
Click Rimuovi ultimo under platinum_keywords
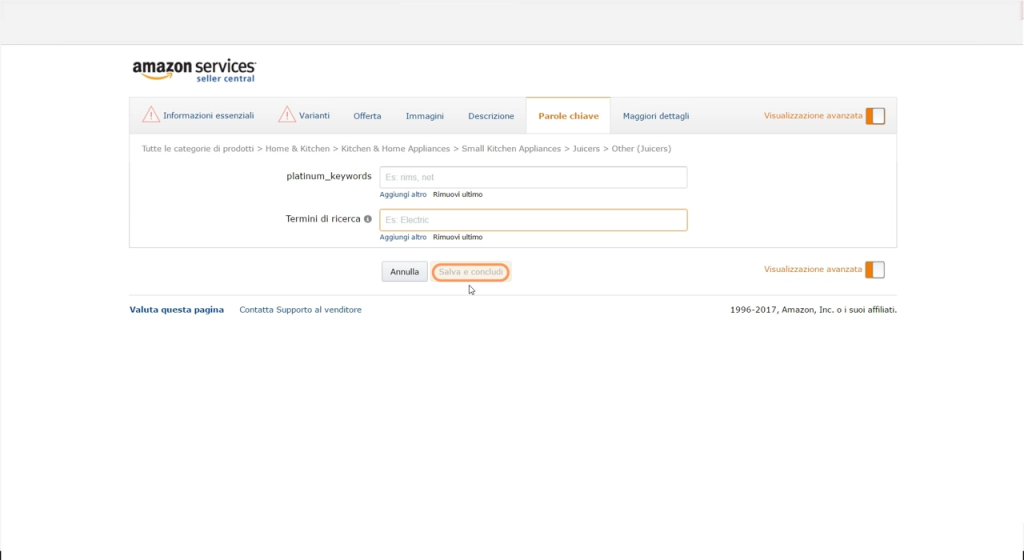[x=457, y=195]
